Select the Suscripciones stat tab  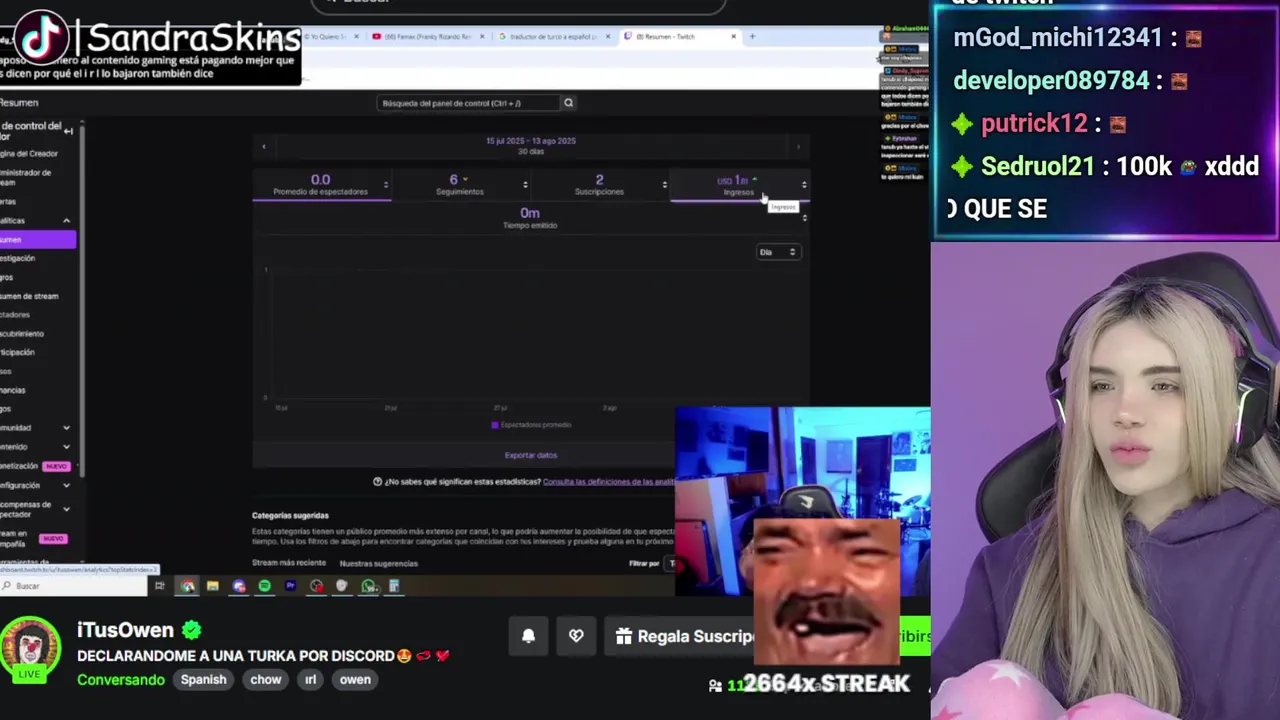(600, 185)
